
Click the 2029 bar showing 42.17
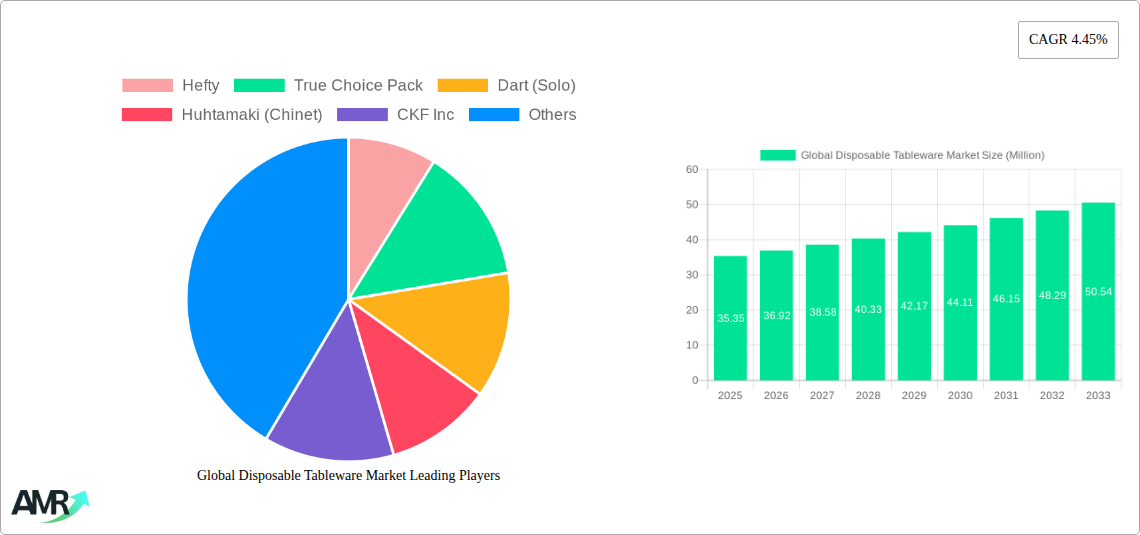(x=914, y=306)
